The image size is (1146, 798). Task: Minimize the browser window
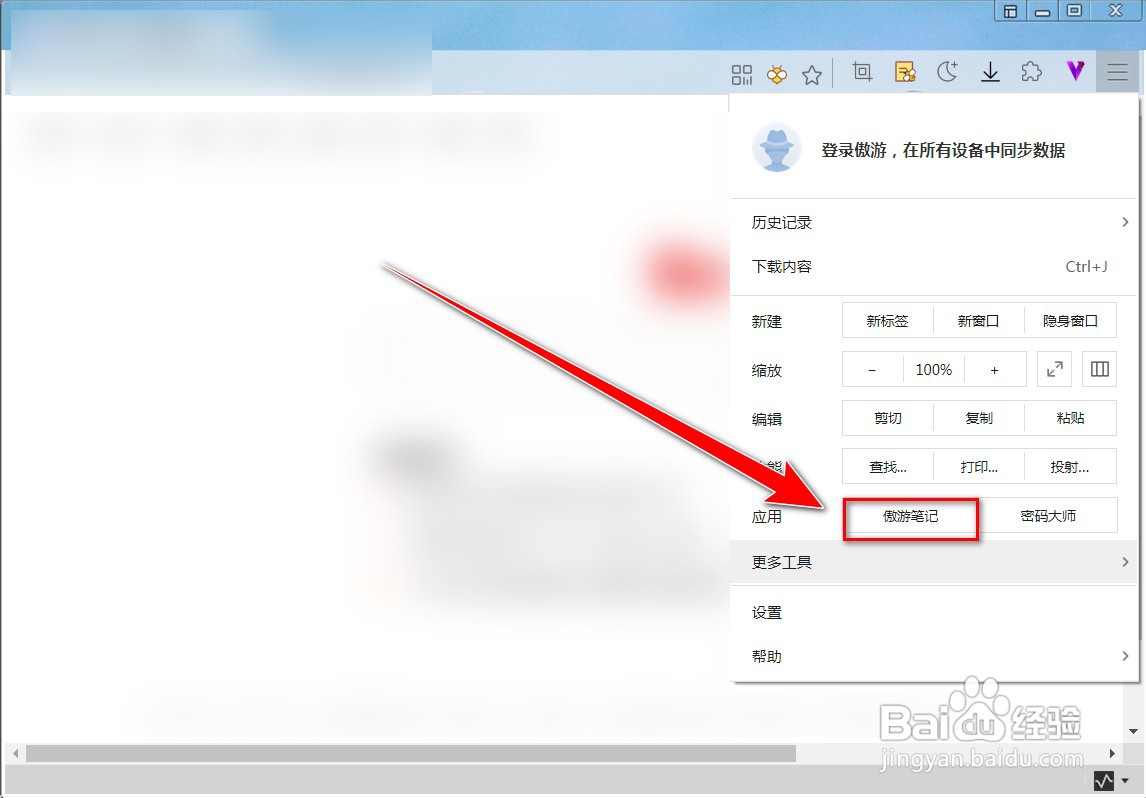(x=1042, y=11)
